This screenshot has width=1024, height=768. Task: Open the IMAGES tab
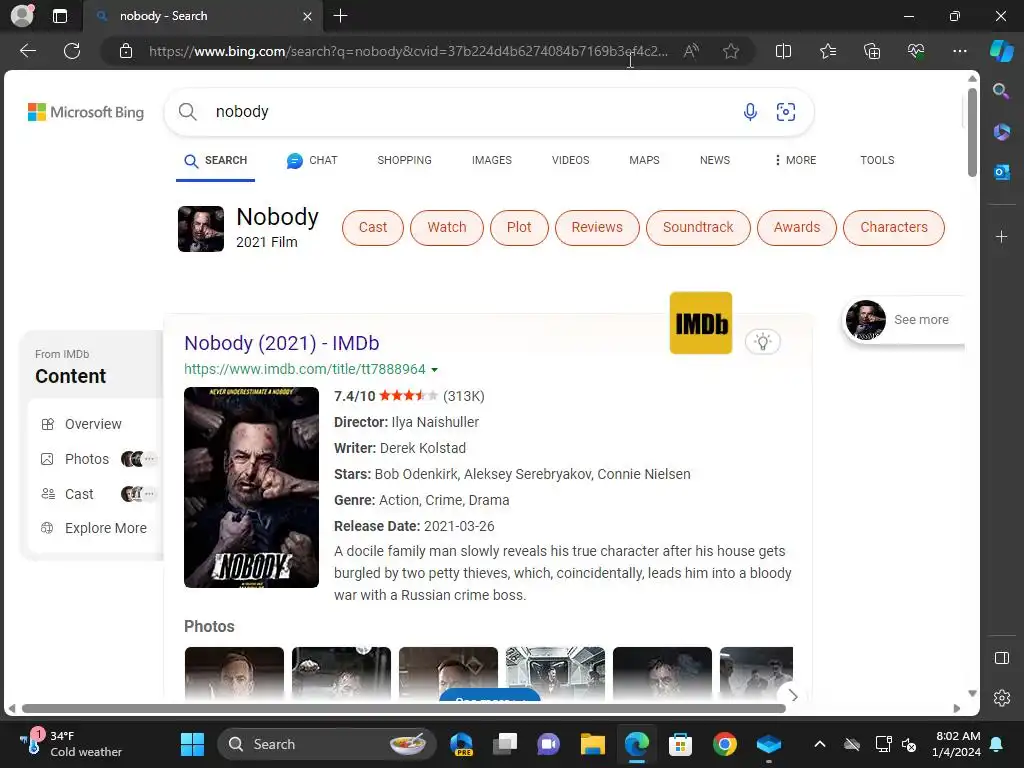point(492,160)
